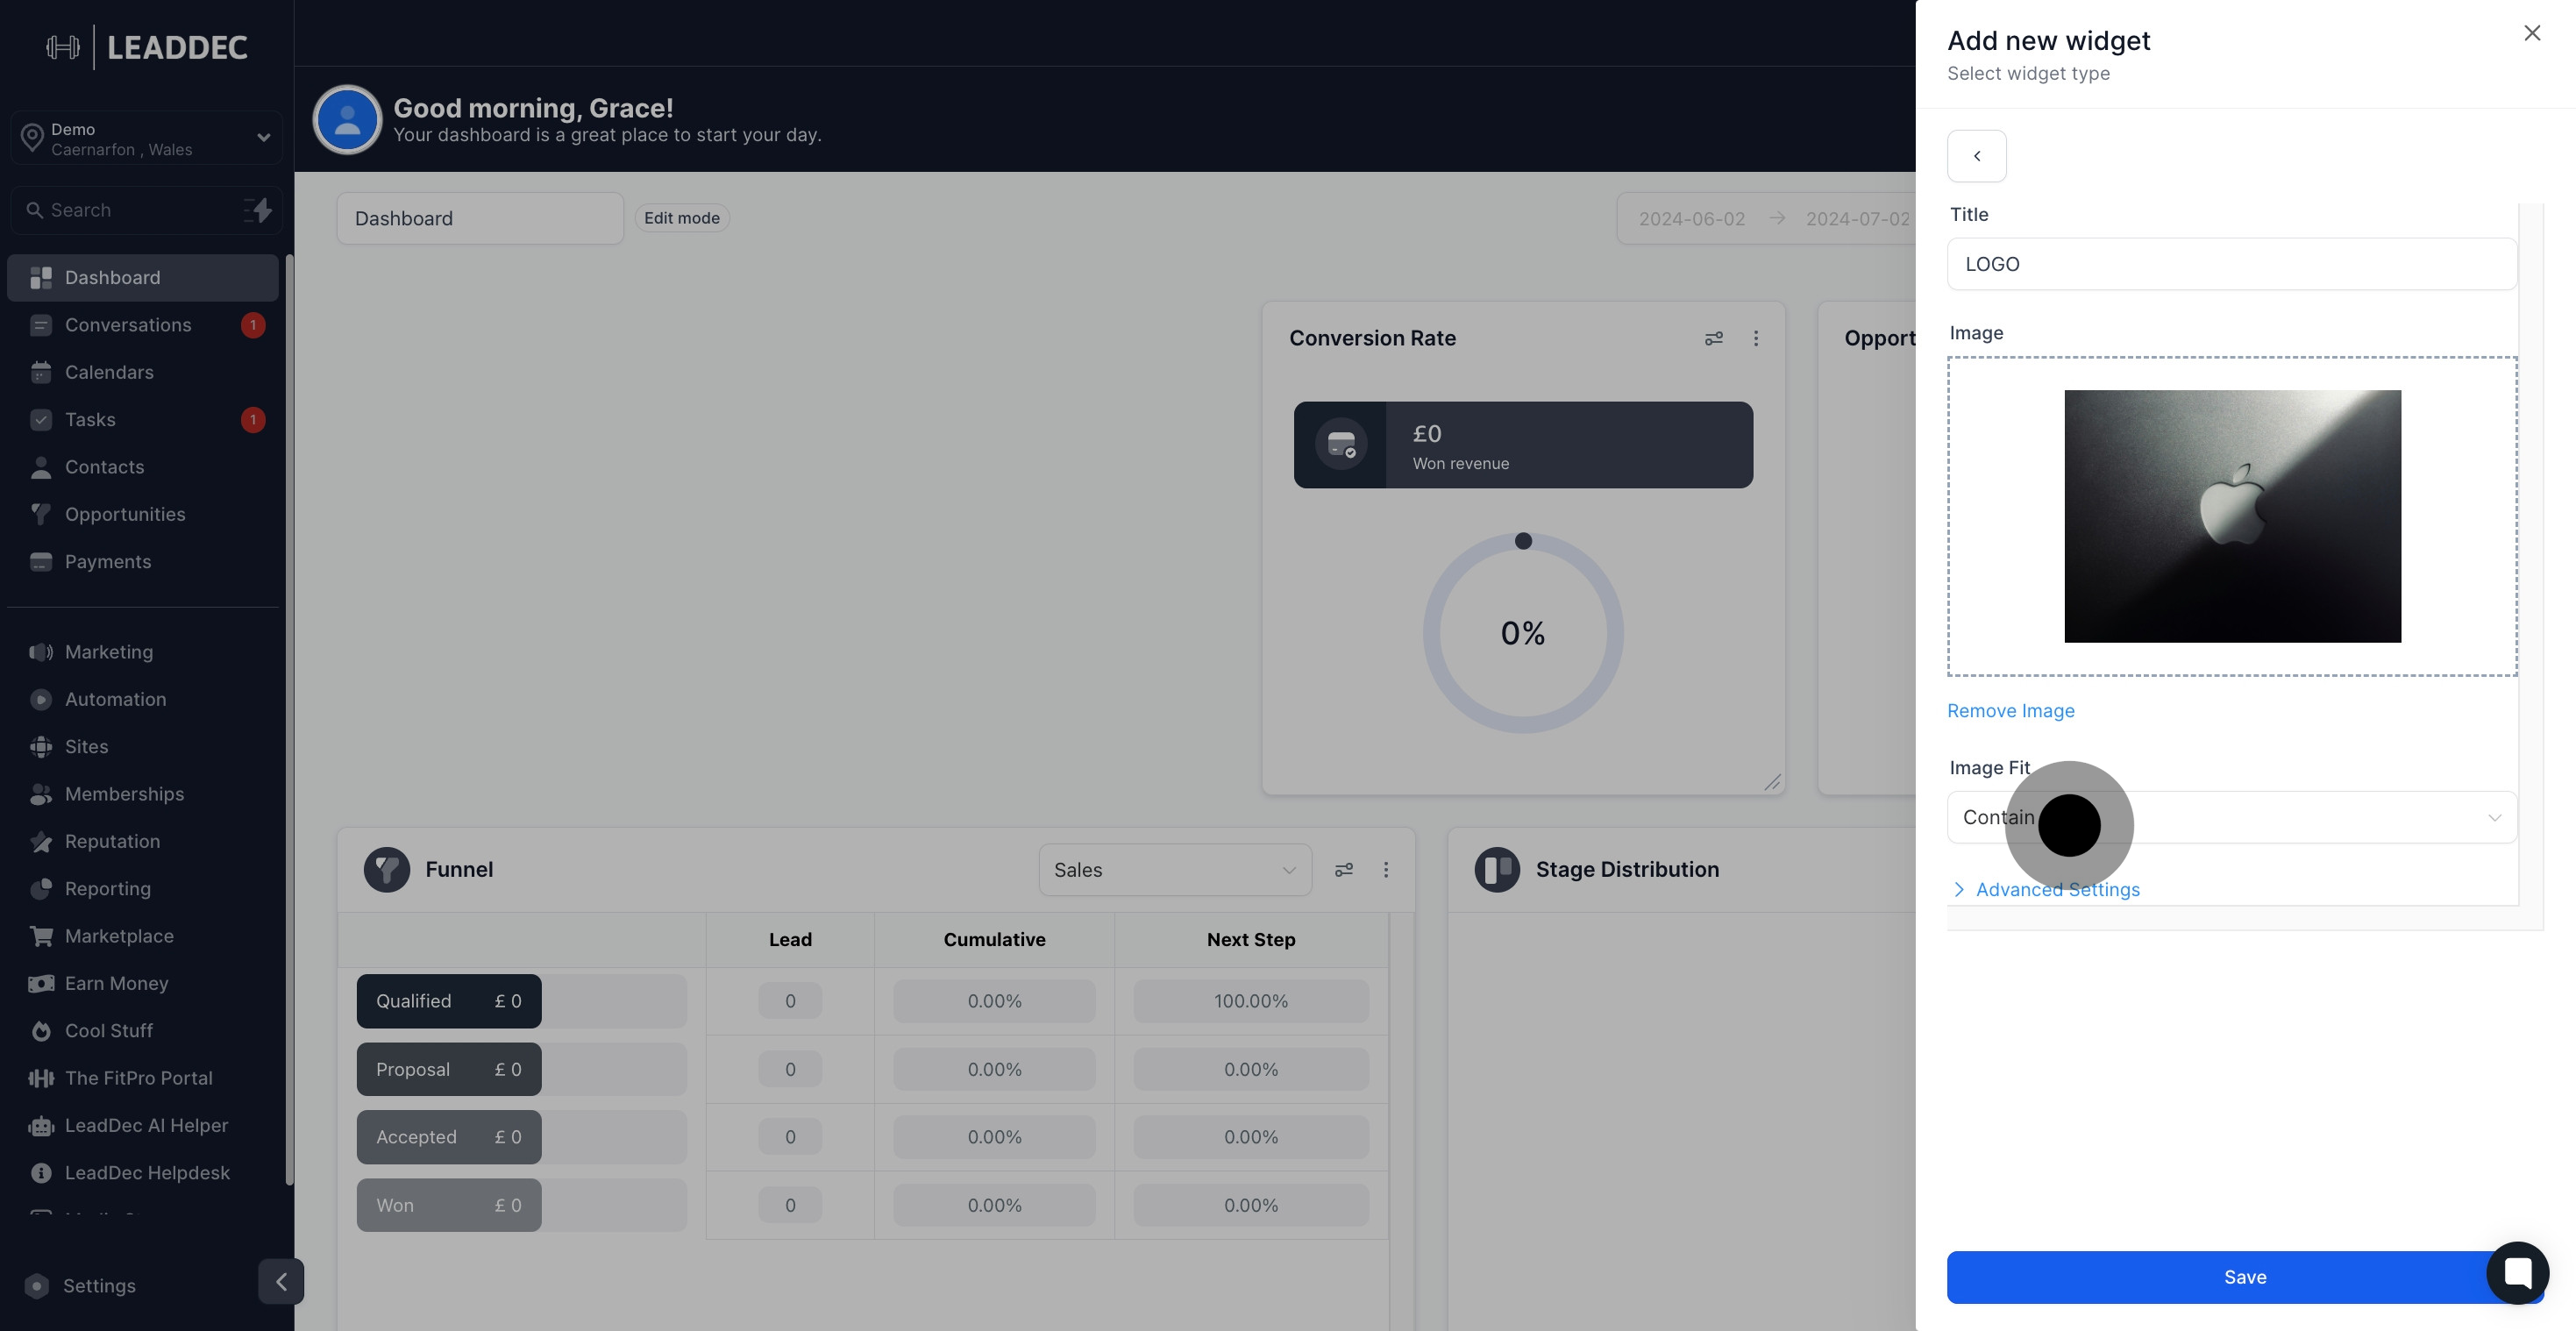
Task: Click the Reporting pie chart icon
Action: (x=41, y=889)
